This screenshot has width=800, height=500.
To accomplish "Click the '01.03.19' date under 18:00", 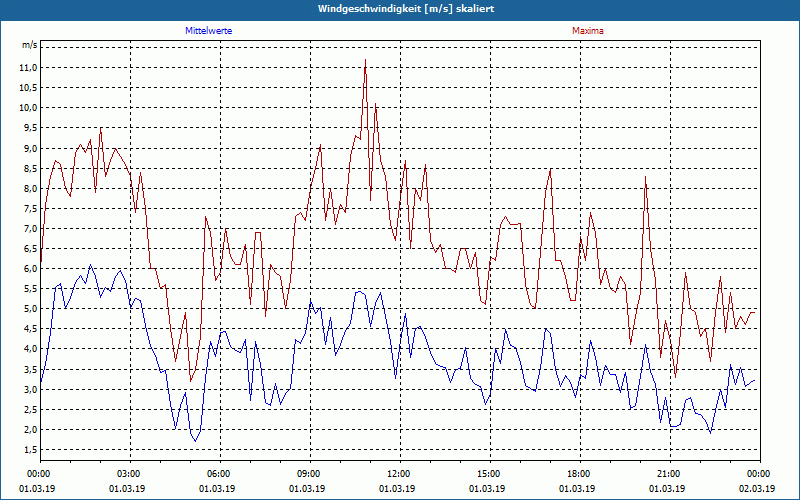I will point(578,489).
